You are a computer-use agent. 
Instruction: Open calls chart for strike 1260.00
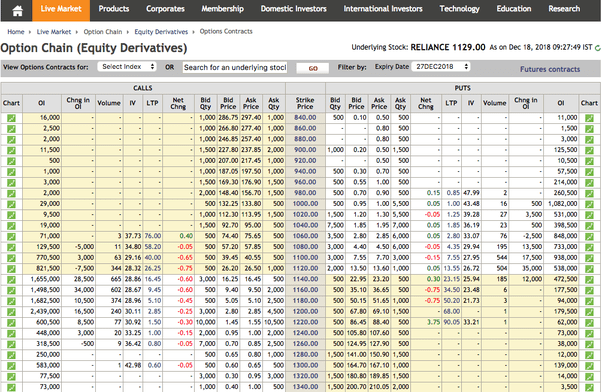click(11, 344)
